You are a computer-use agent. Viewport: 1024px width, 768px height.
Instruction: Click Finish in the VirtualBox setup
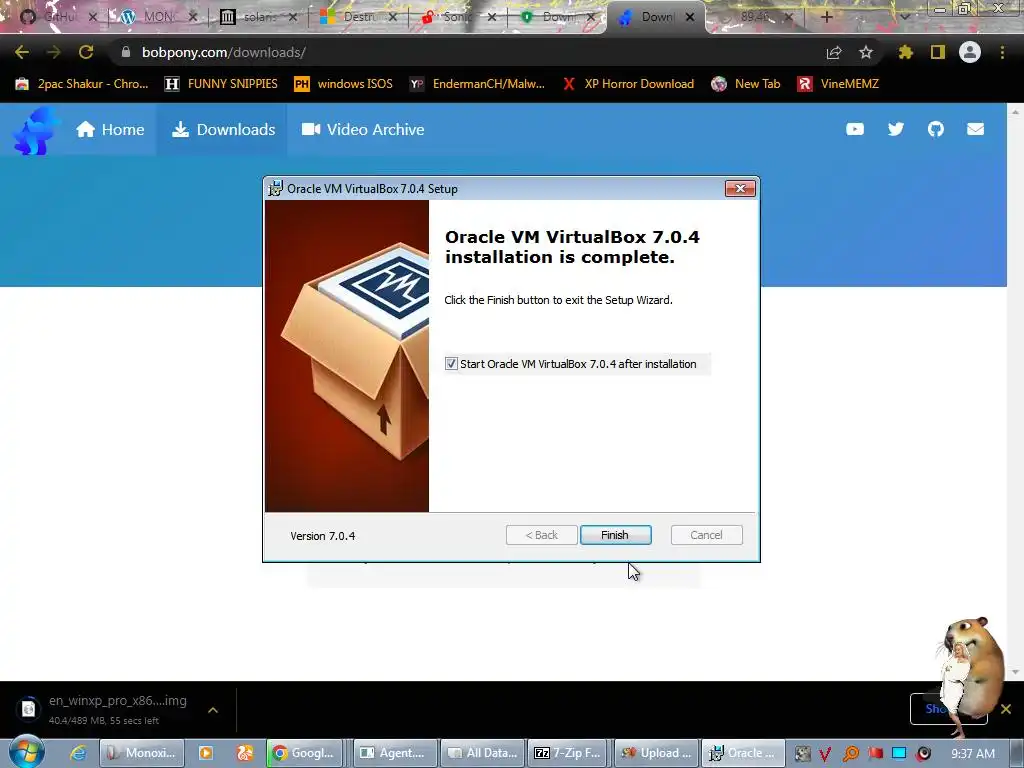(x=615, y=535)
